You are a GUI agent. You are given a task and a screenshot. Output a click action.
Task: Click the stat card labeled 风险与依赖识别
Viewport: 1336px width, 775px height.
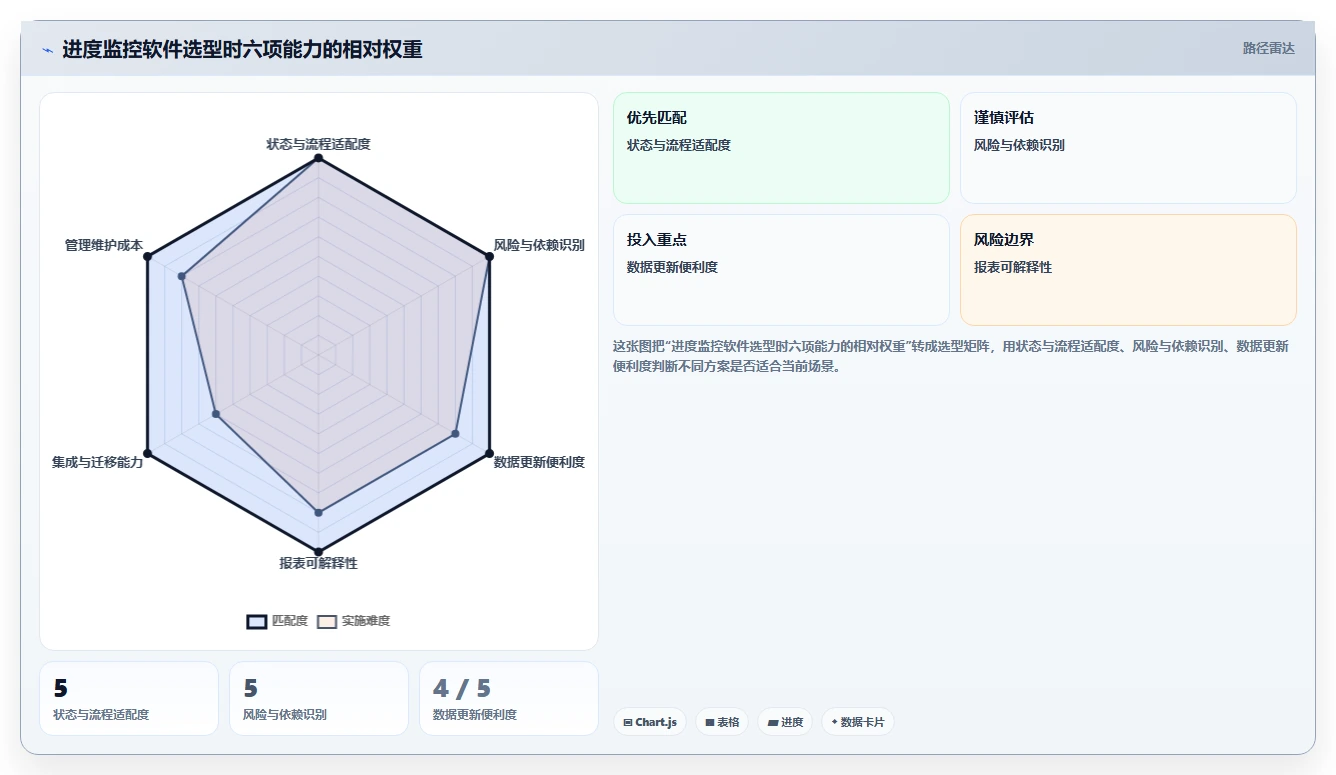point(319,698)
